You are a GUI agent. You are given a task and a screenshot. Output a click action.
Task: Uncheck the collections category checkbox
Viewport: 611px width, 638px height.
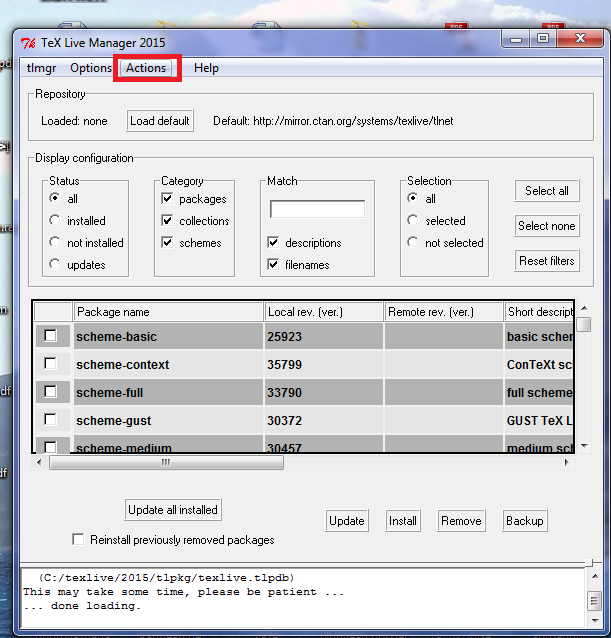point(166,221)
